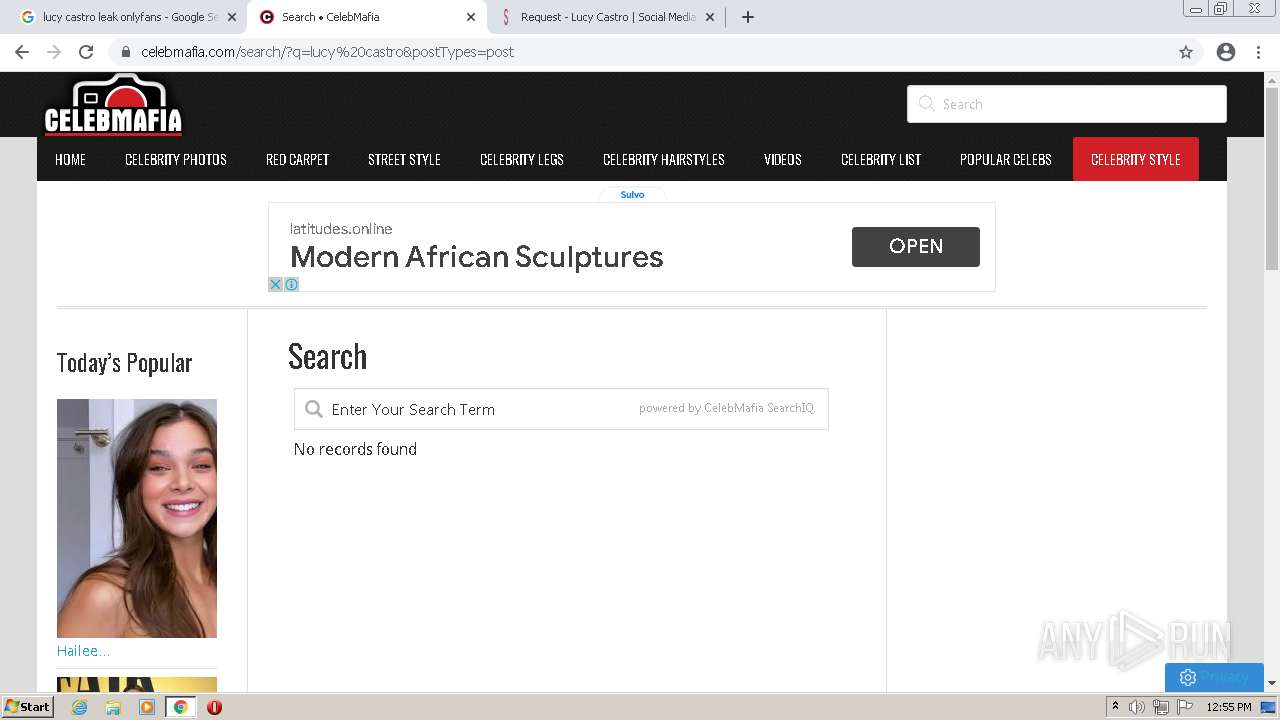The height and width of the screenshot is (720, 1280).
Task: Close the Google search tab
Action: coord(232,17)
